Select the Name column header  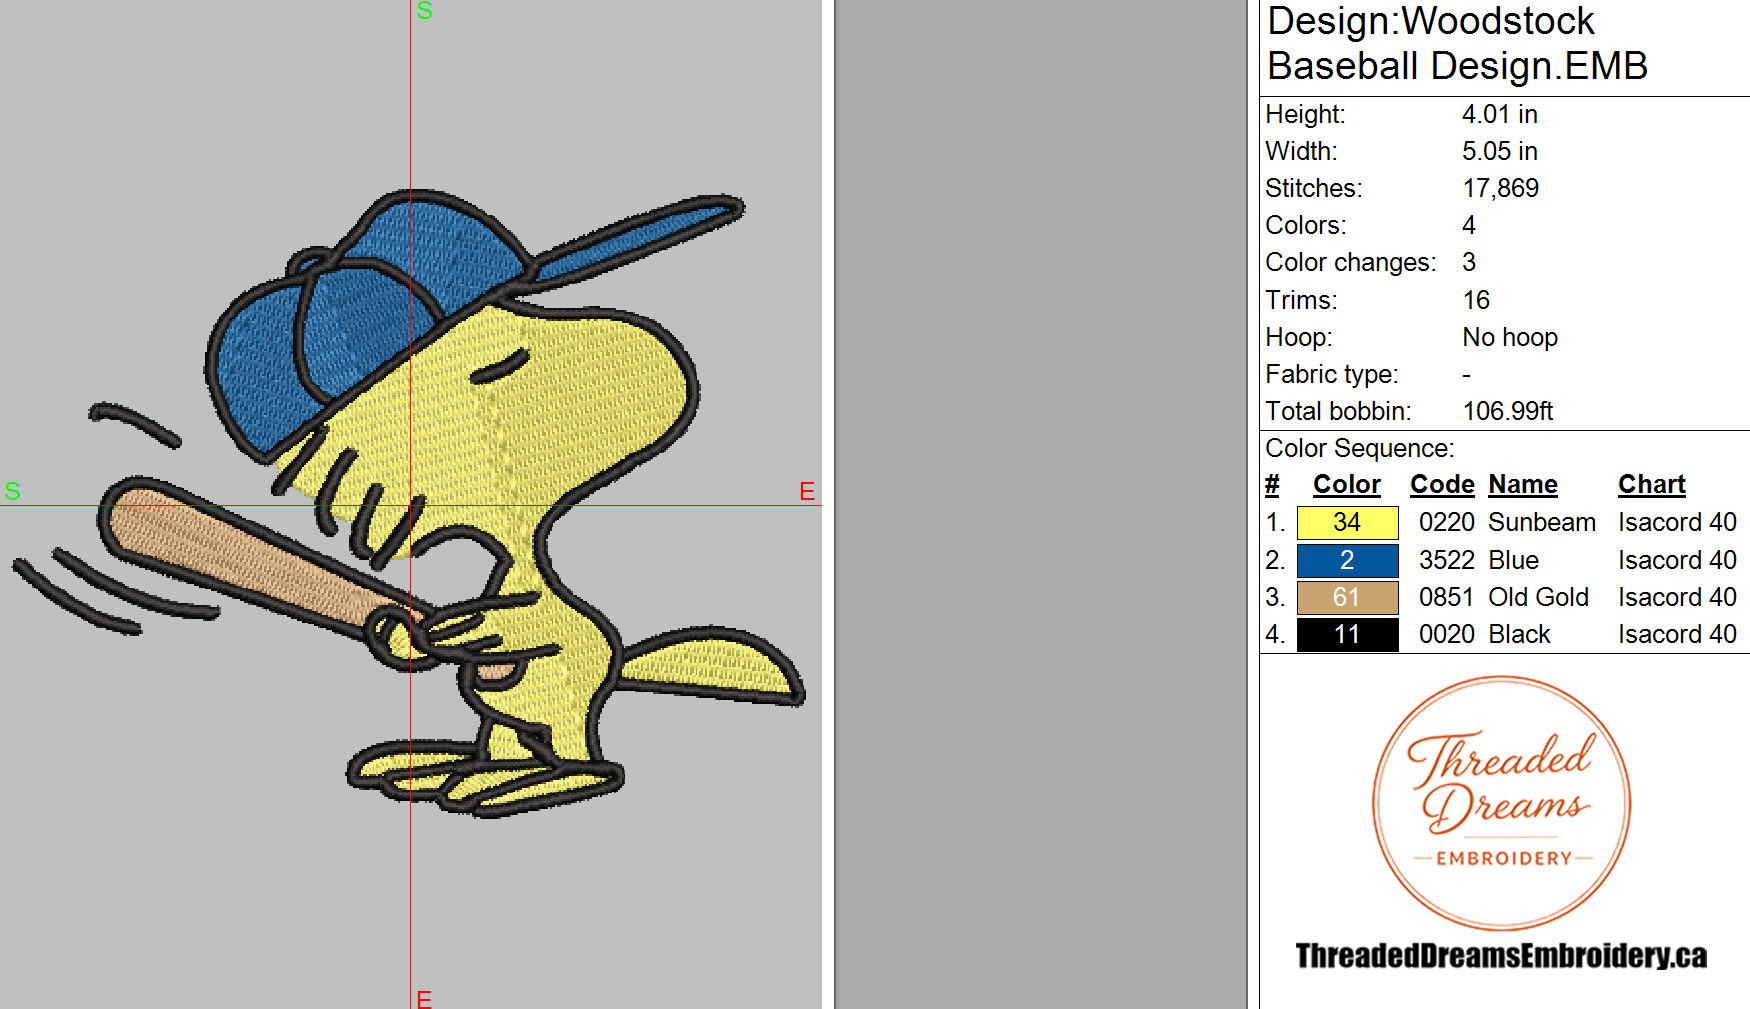pyautogui.click(x=1523, y=485)
